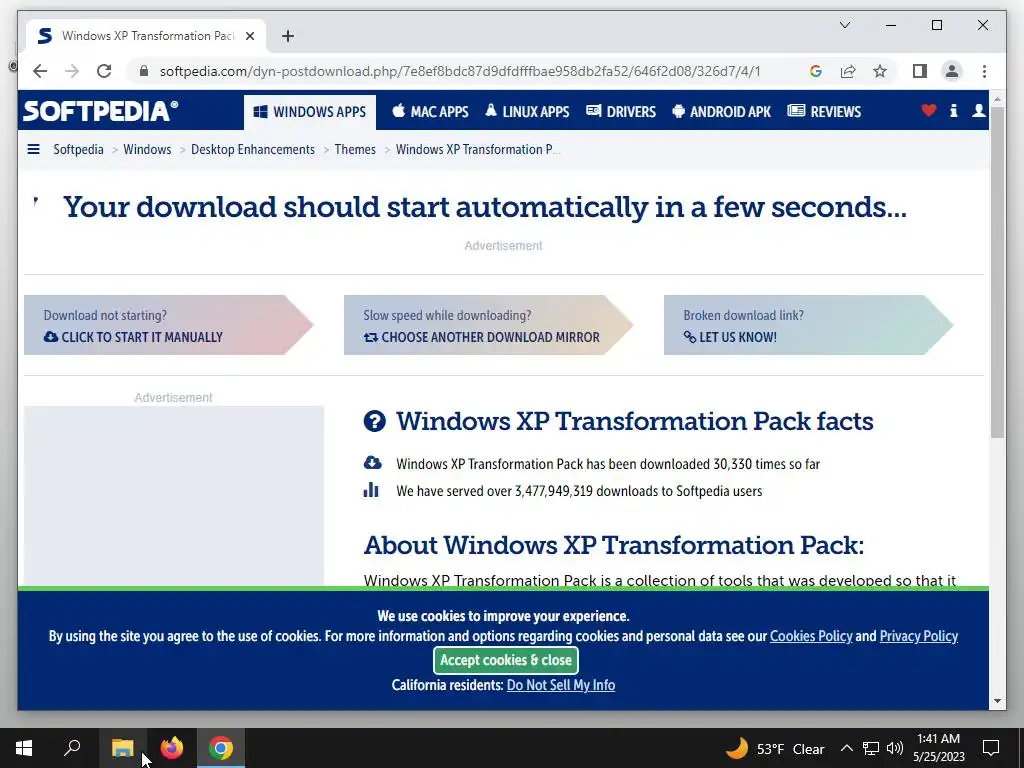The width and height of the screenshot is (1024, 768).
Task: Open the Privacy Policy link
Action: point(919,636)
